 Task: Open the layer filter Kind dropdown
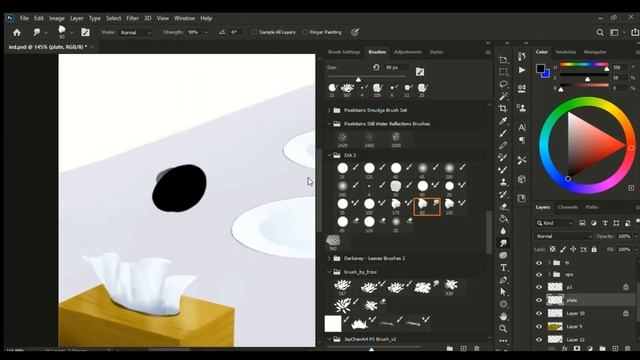(554, 223)
